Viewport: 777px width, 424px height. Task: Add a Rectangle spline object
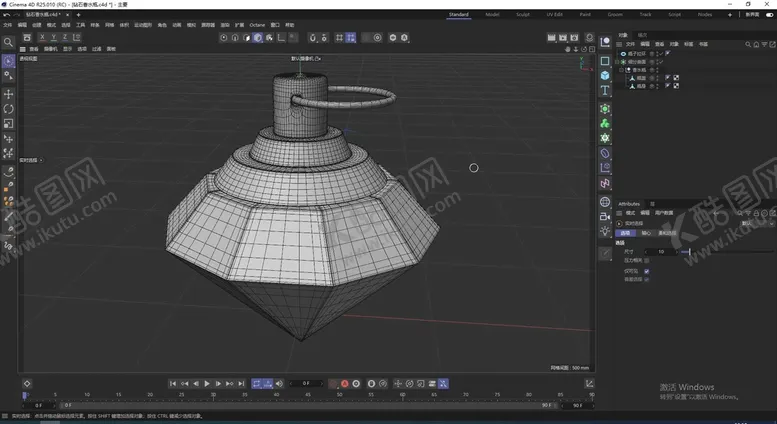pos(605,60)
